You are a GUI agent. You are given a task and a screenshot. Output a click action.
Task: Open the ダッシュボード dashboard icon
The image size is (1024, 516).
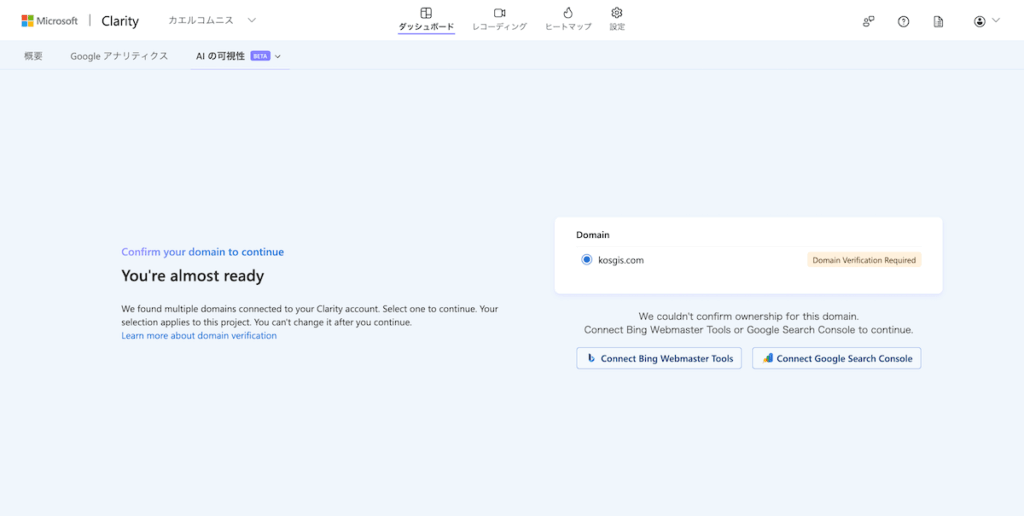click(426, 13)
